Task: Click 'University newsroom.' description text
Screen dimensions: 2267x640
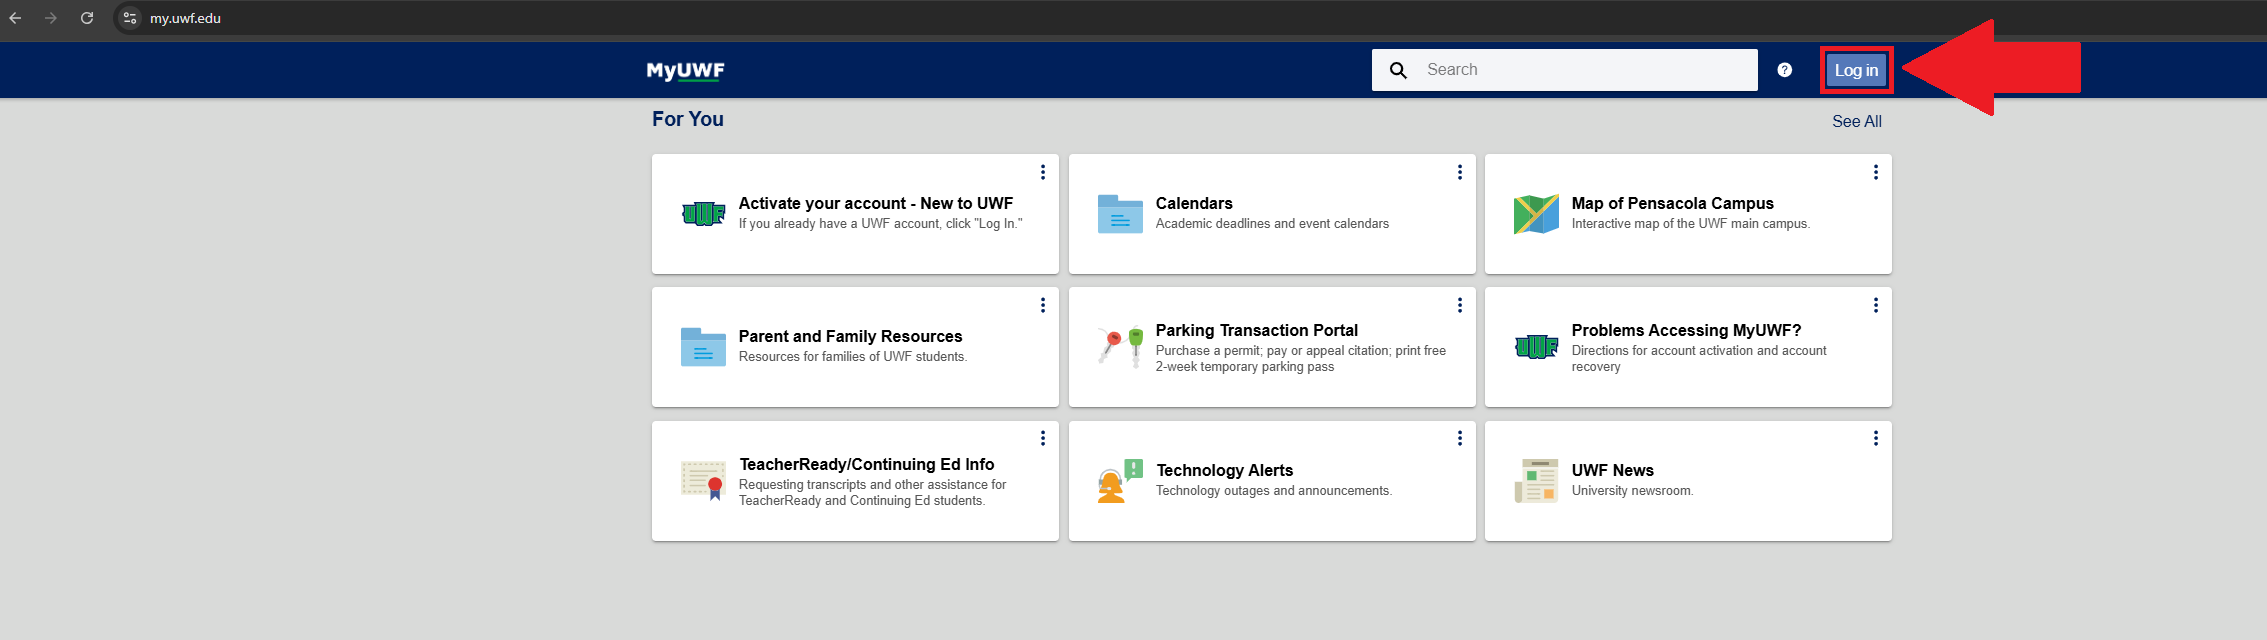Action: pyautogui.click(x=1633, y=491)
